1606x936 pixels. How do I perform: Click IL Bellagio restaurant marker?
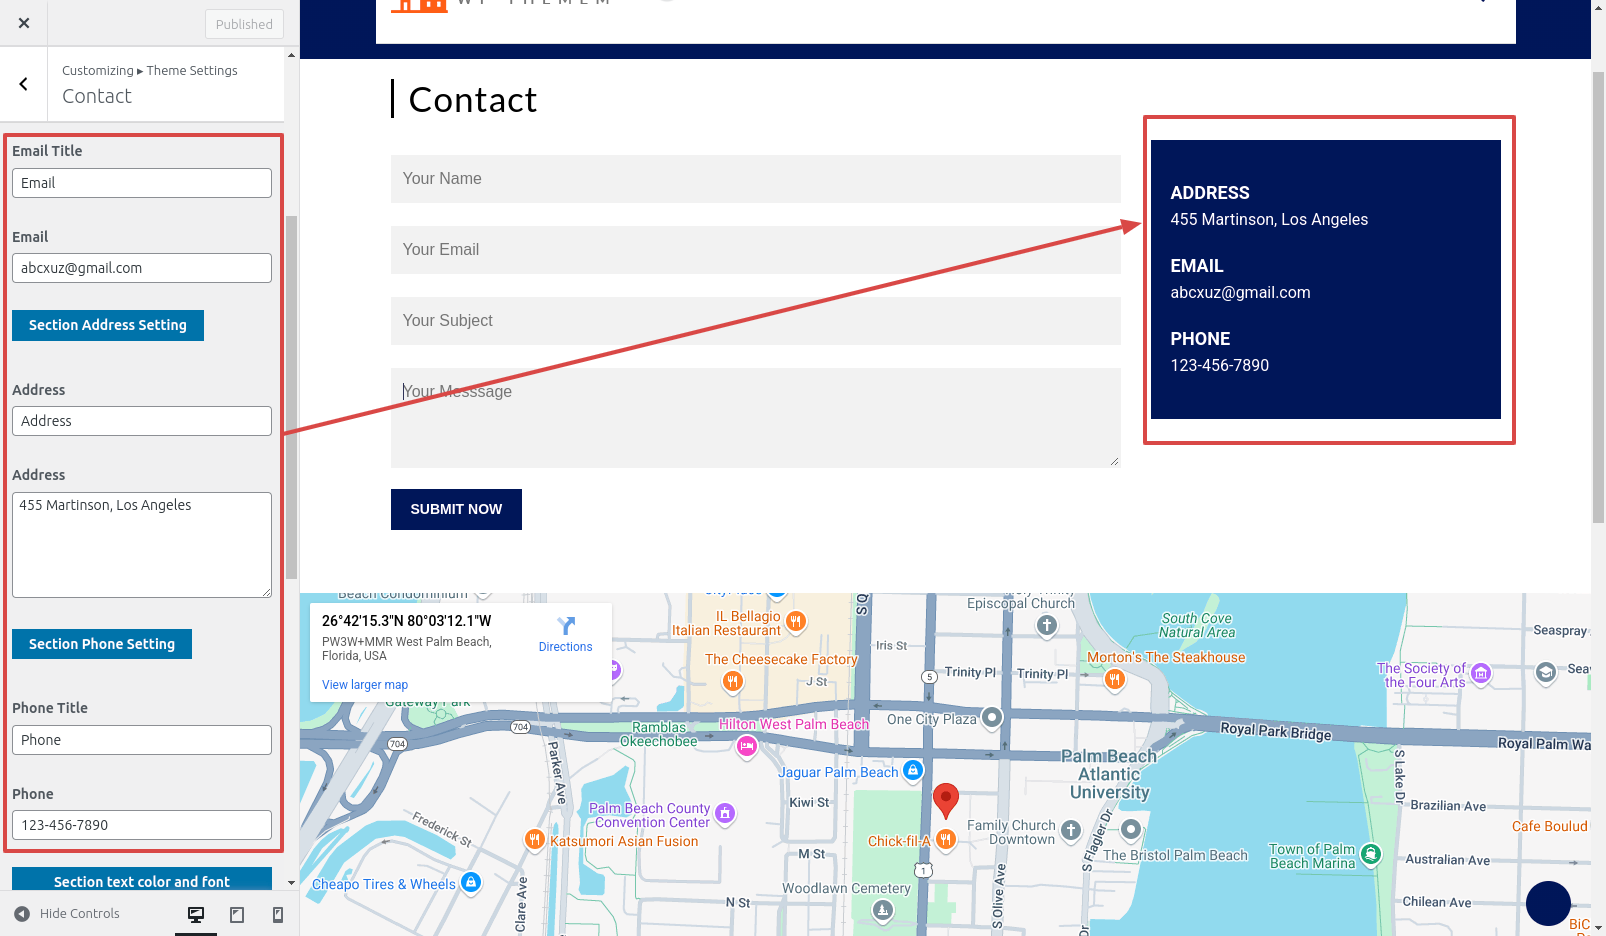pyautogui.click(x=796, y=622)
